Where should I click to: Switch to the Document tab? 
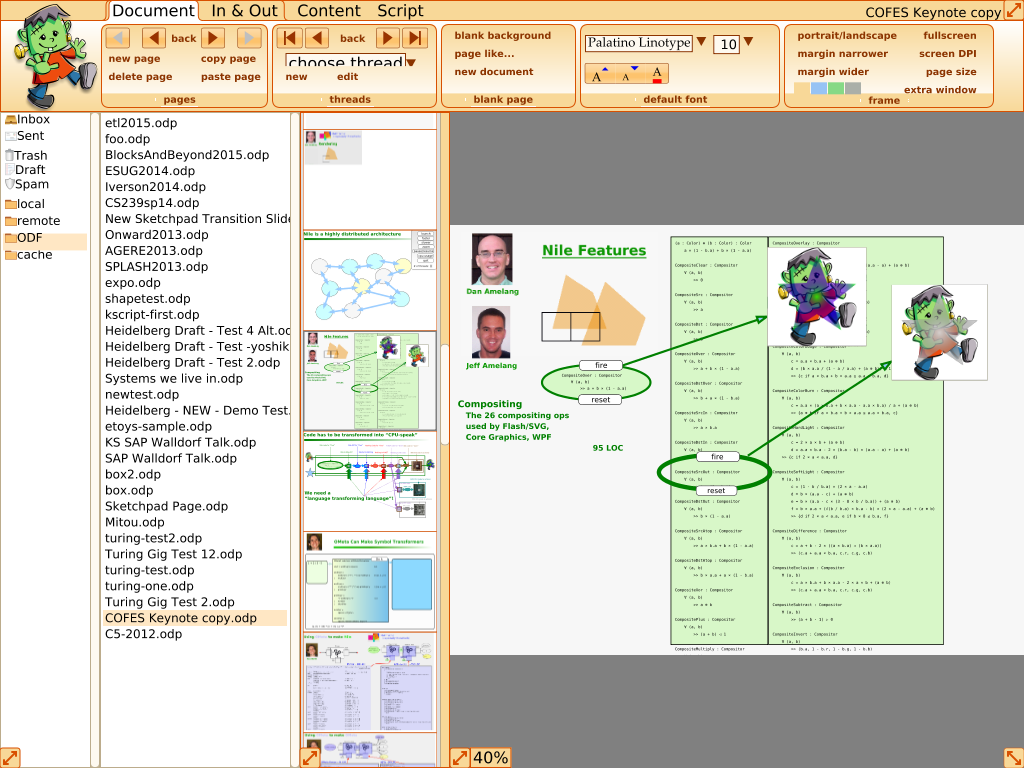(x=153, y=10)
